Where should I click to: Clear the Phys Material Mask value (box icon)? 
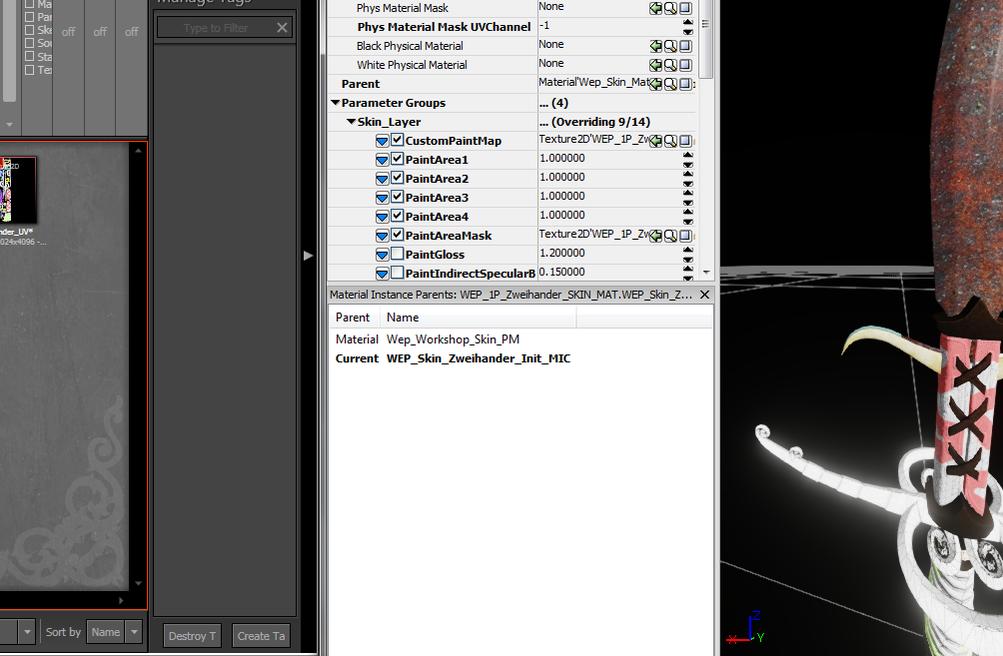click(685, 8)
